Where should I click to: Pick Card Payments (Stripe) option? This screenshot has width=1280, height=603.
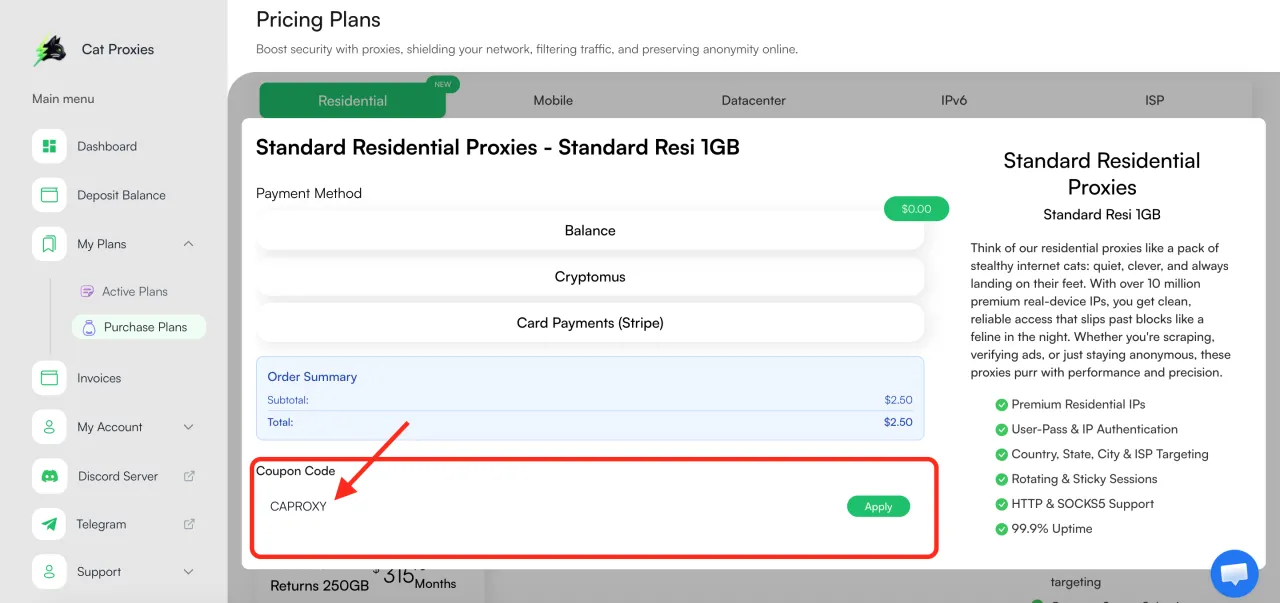pyautogui.click(x=590, y=323)
